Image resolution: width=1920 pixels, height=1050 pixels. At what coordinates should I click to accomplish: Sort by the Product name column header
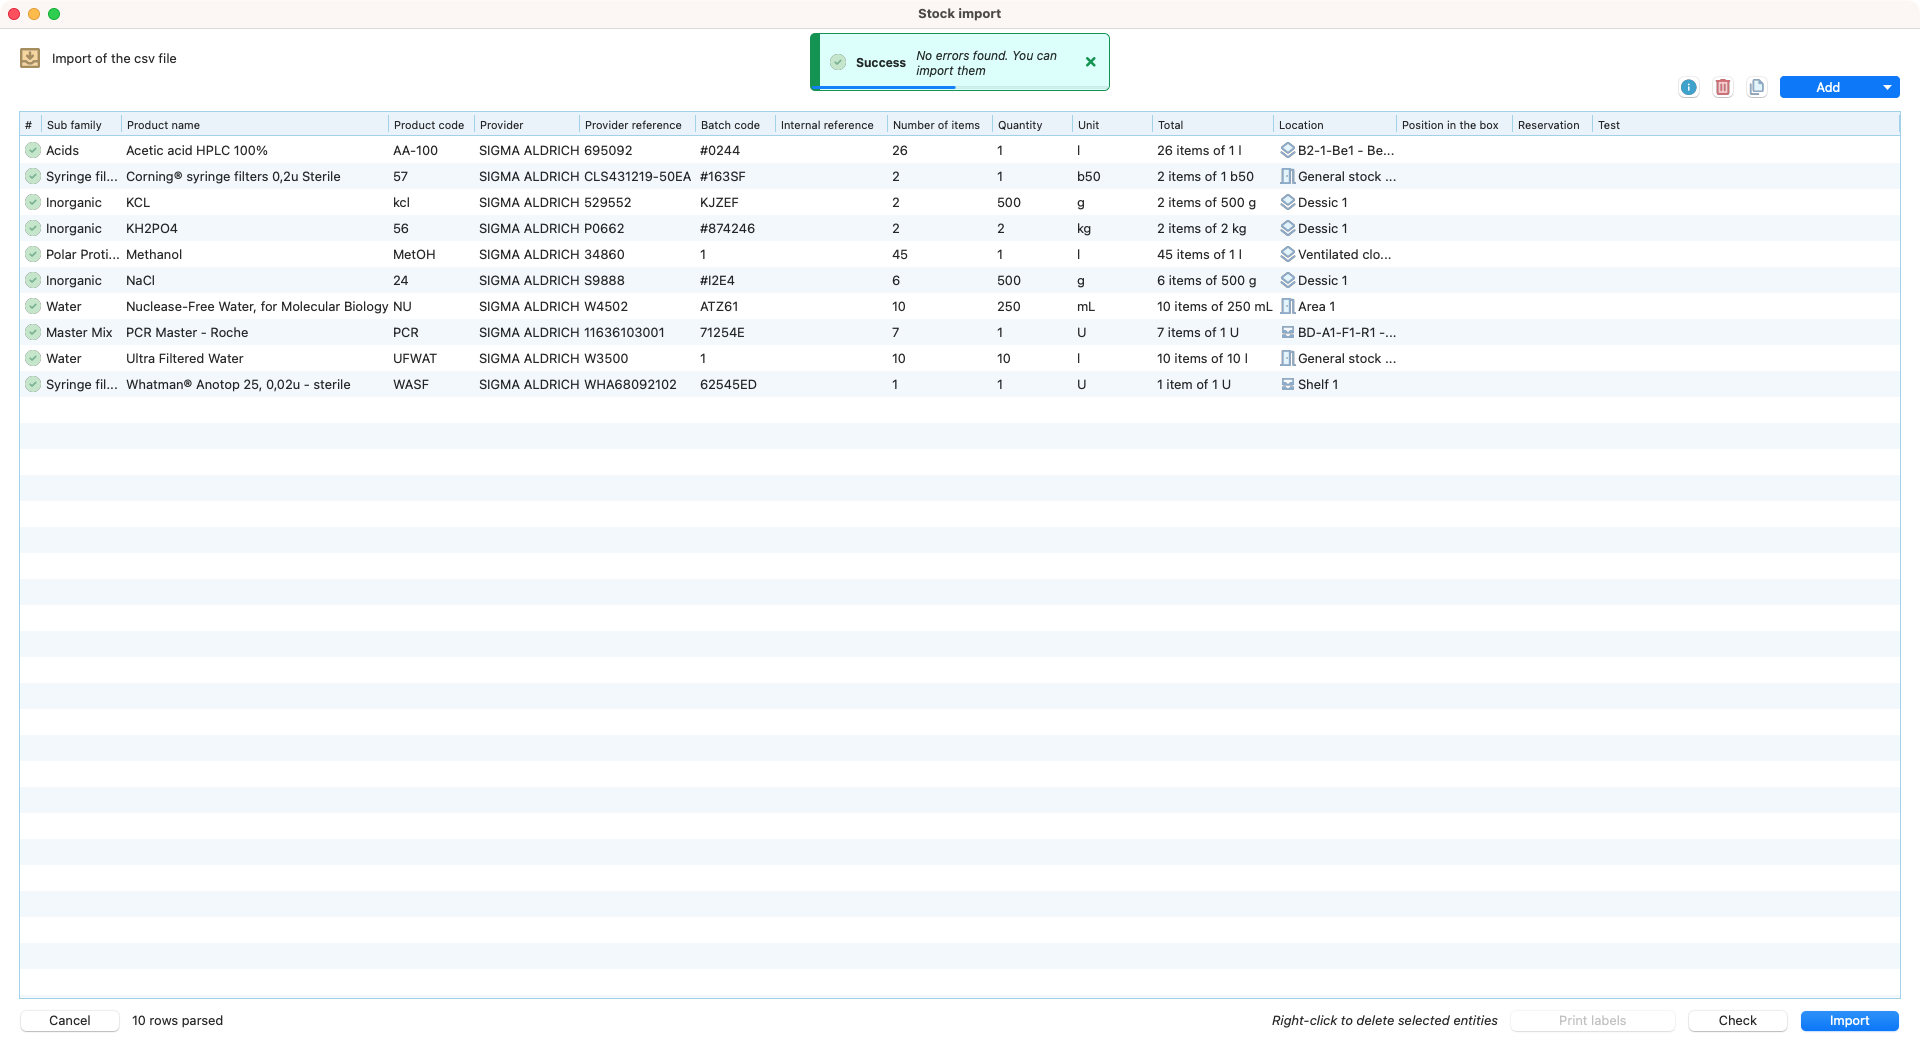click(x=163, y=125)
